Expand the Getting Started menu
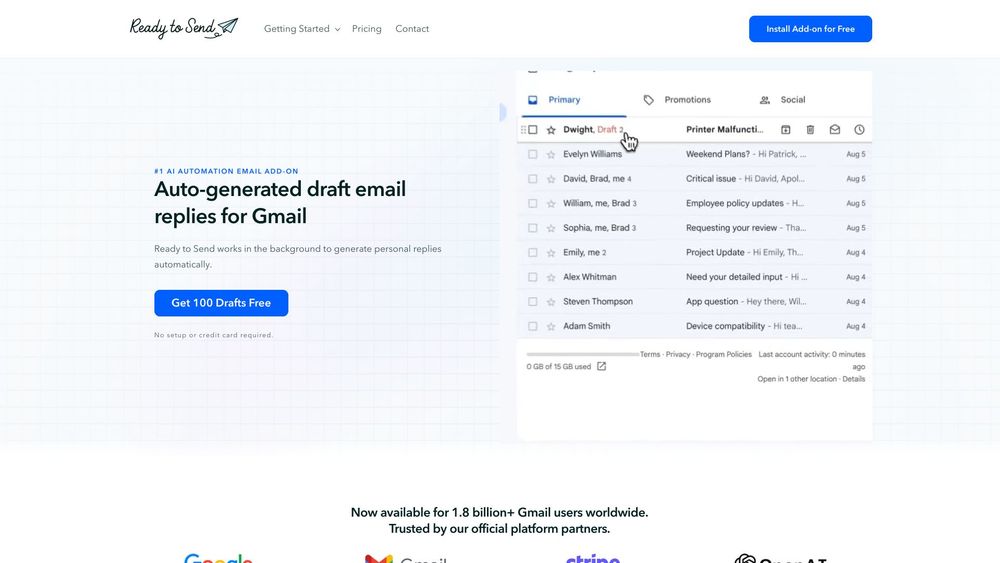 302,29
